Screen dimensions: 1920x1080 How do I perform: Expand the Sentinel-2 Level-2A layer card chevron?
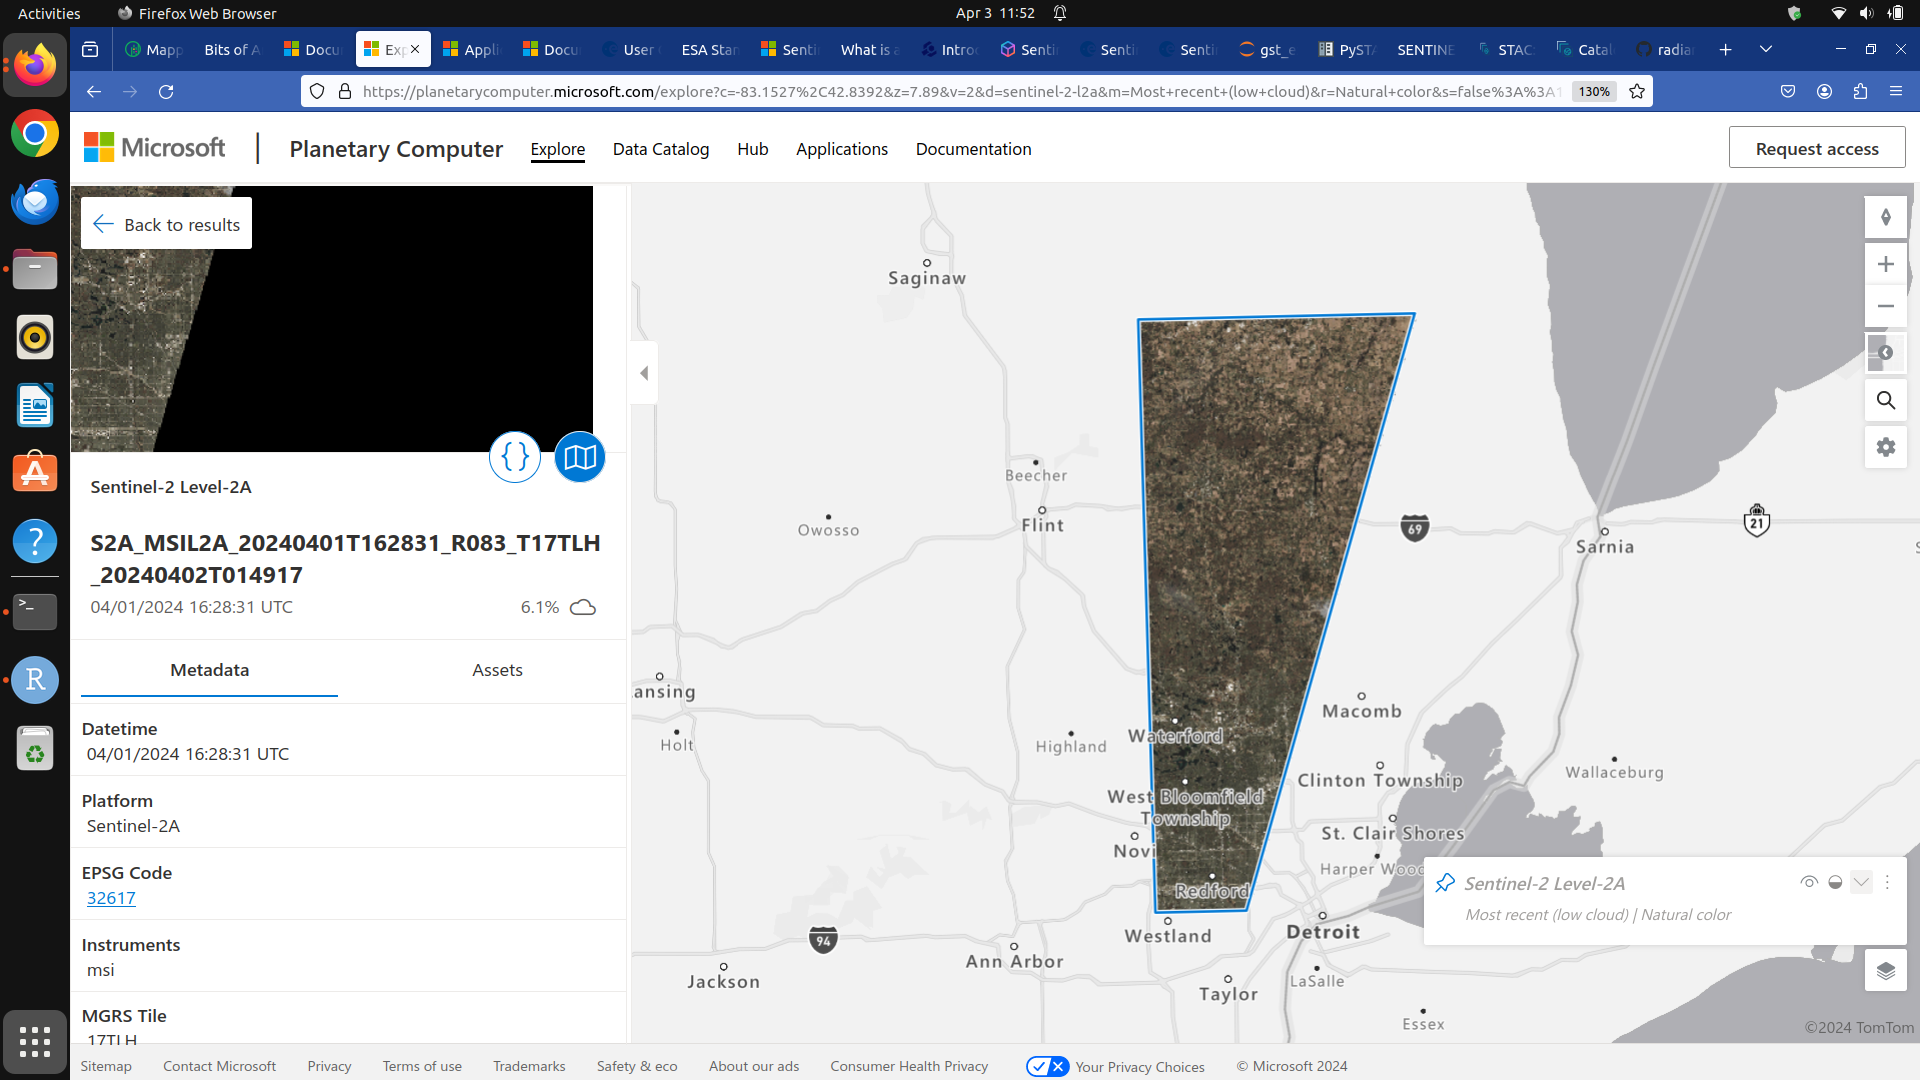point(1860,882)
